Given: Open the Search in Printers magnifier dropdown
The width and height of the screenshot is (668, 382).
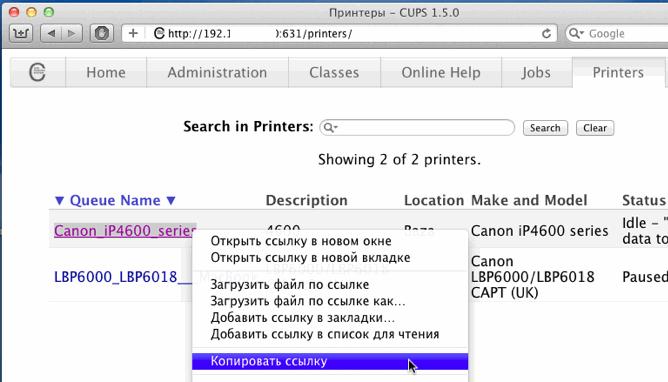Looking at the screenshot, I should 330,127.
